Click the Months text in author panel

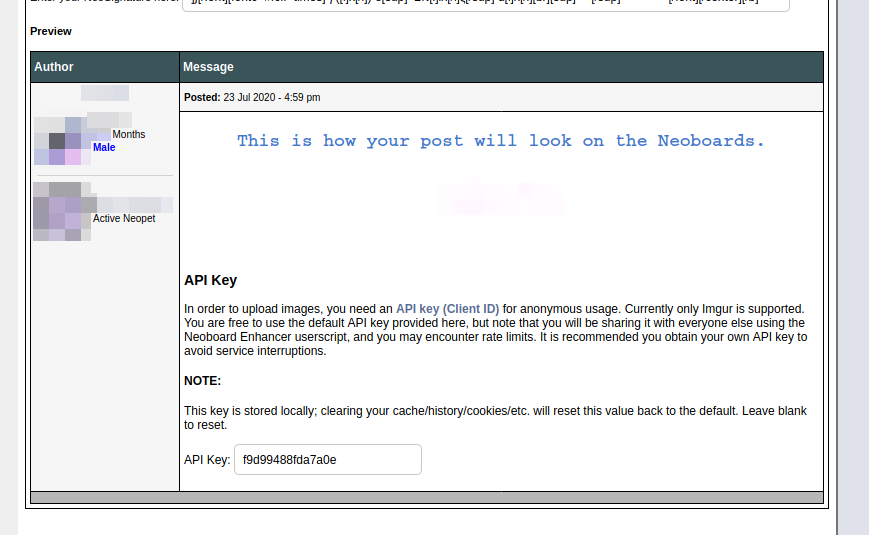point(129,135)
